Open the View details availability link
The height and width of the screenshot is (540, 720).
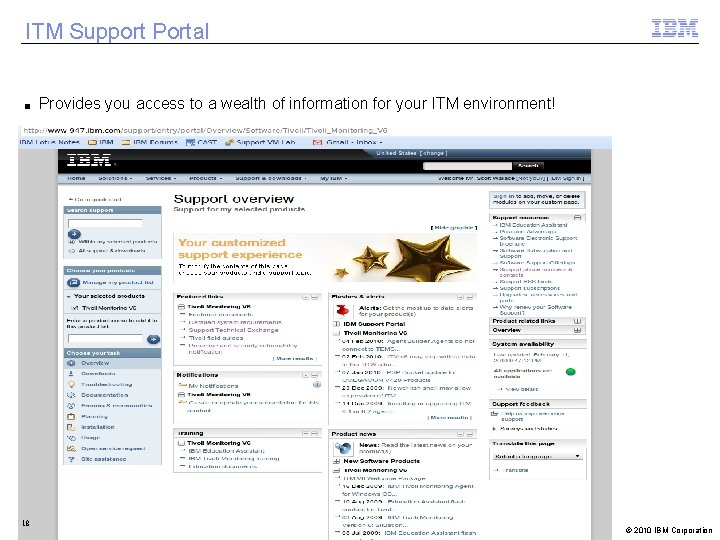(521, 389)
